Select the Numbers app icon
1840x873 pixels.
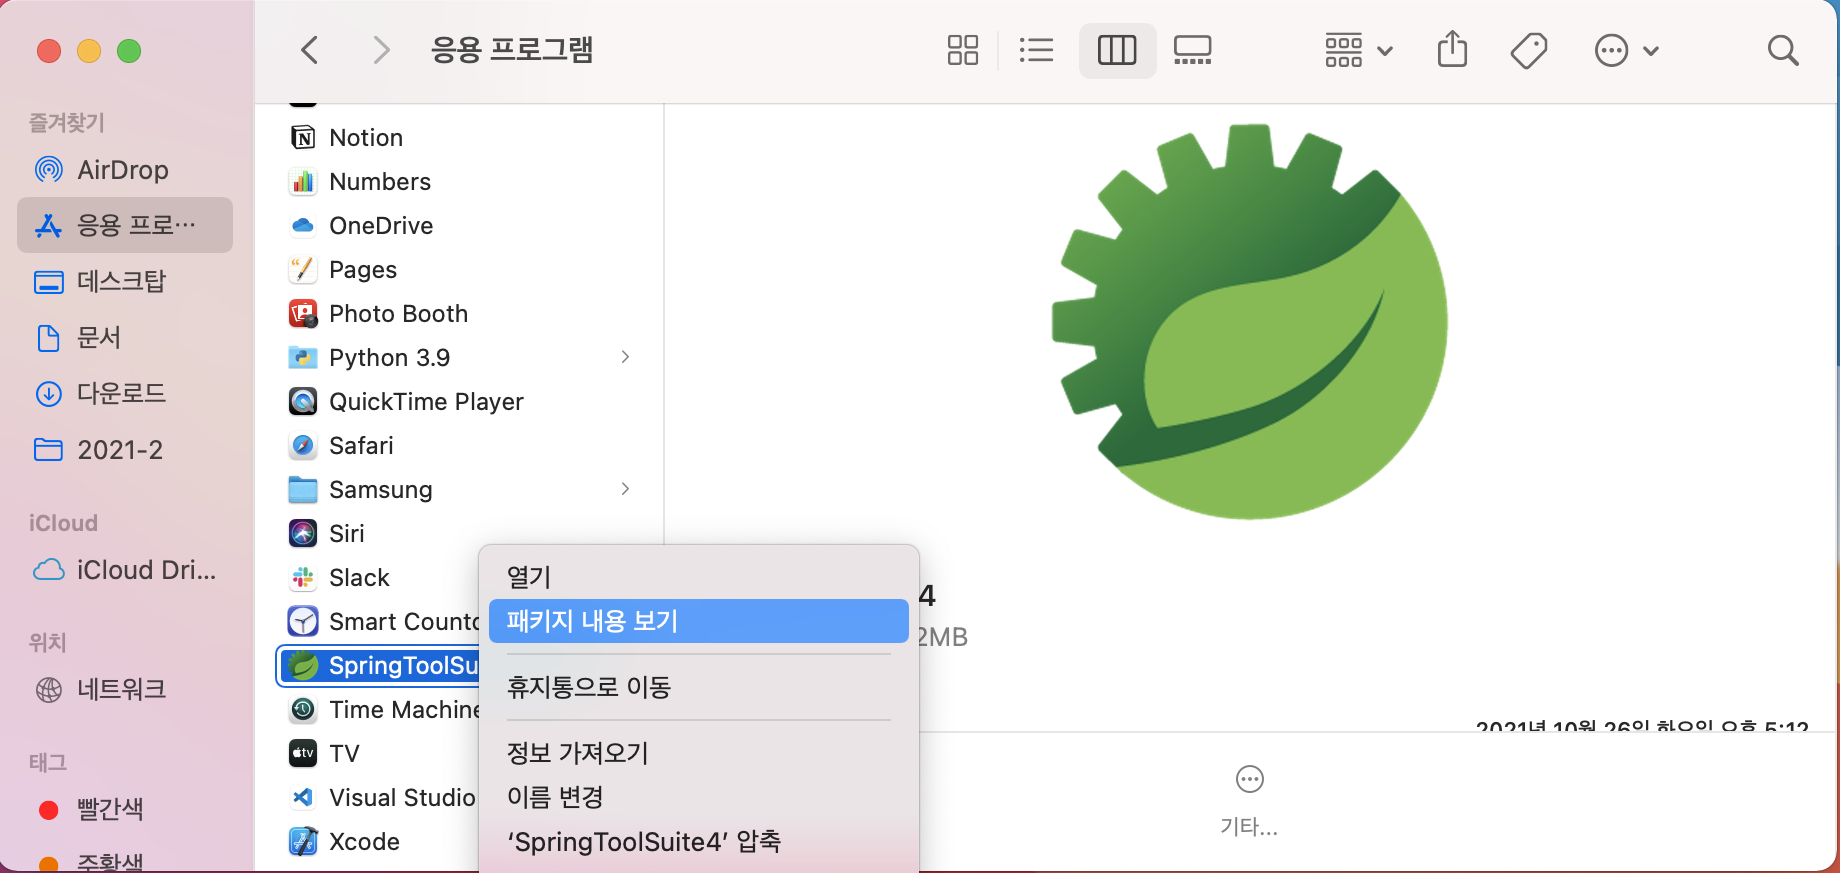coord(303,182)
